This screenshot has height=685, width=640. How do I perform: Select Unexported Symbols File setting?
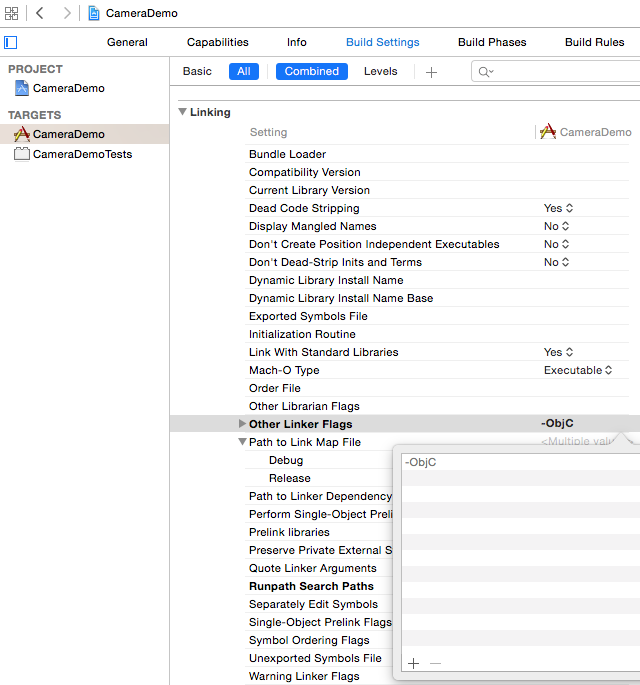315,658
